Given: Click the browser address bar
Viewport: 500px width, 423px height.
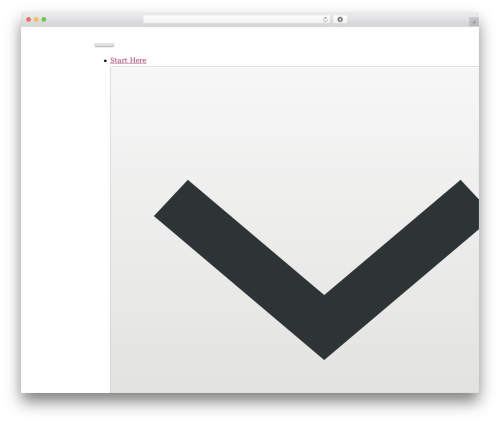Looking at the screenshot, I should tap(236, 19).
